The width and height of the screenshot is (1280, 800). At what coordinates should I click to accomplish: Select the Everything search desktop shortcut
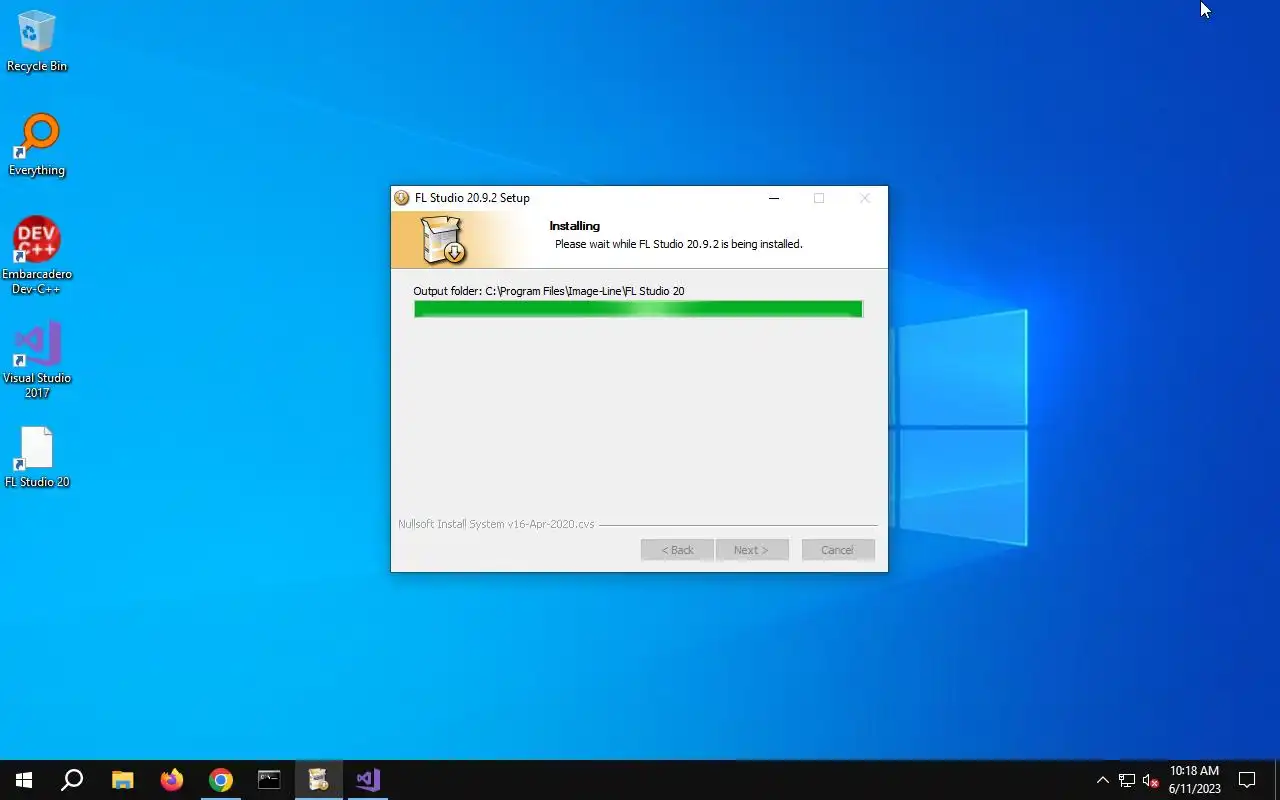37,146
